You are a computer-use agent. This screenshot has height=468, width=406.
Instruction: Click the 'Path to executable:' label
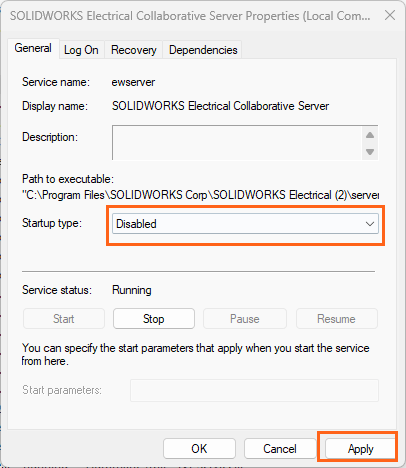point(68,179)
